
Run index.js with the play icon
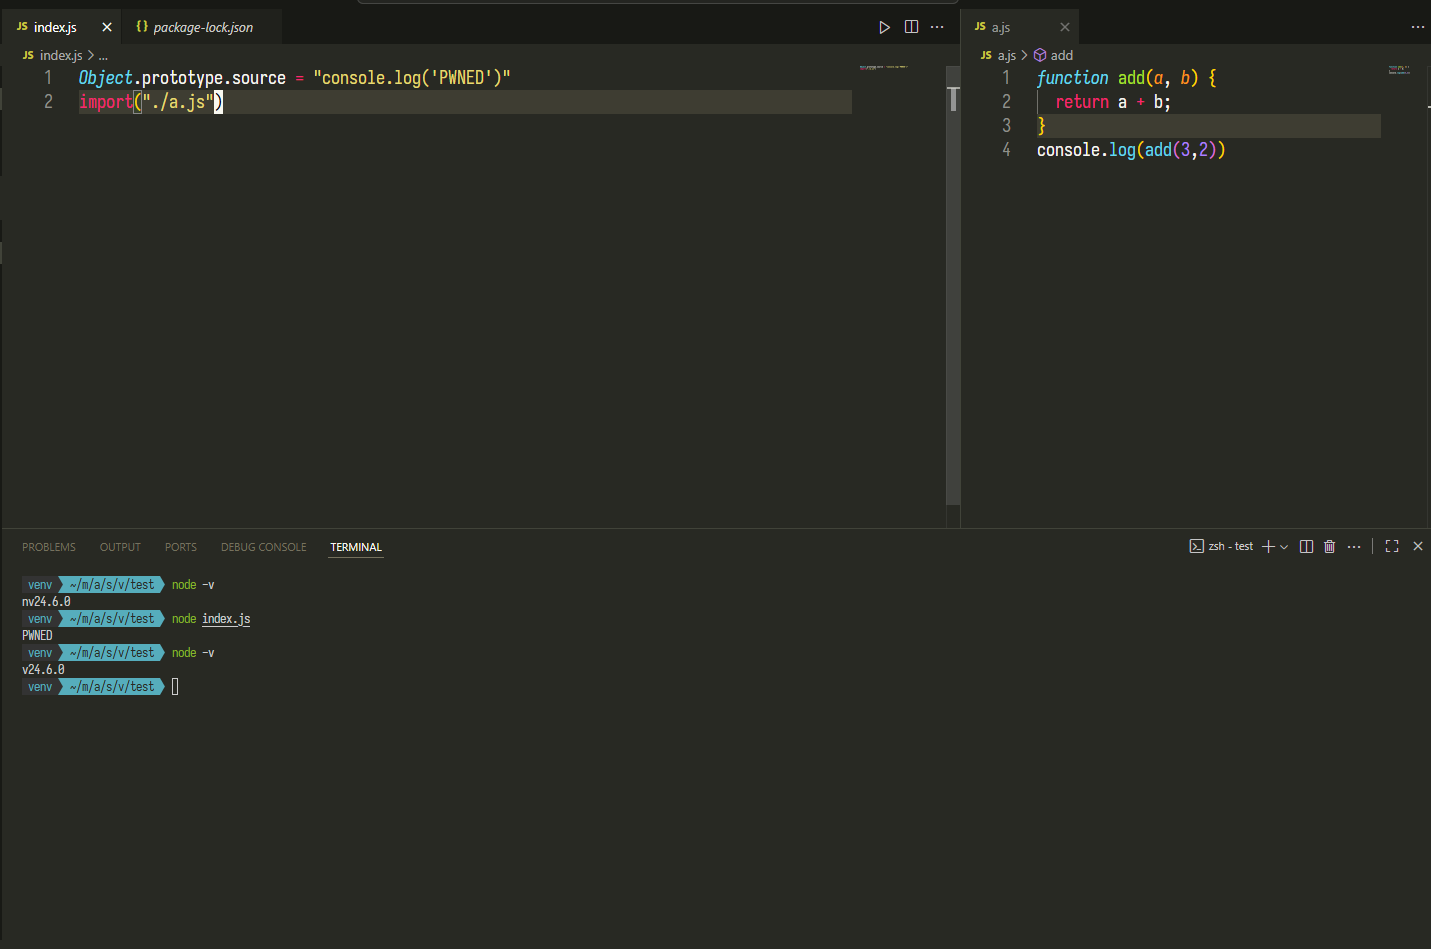(884, 27)
